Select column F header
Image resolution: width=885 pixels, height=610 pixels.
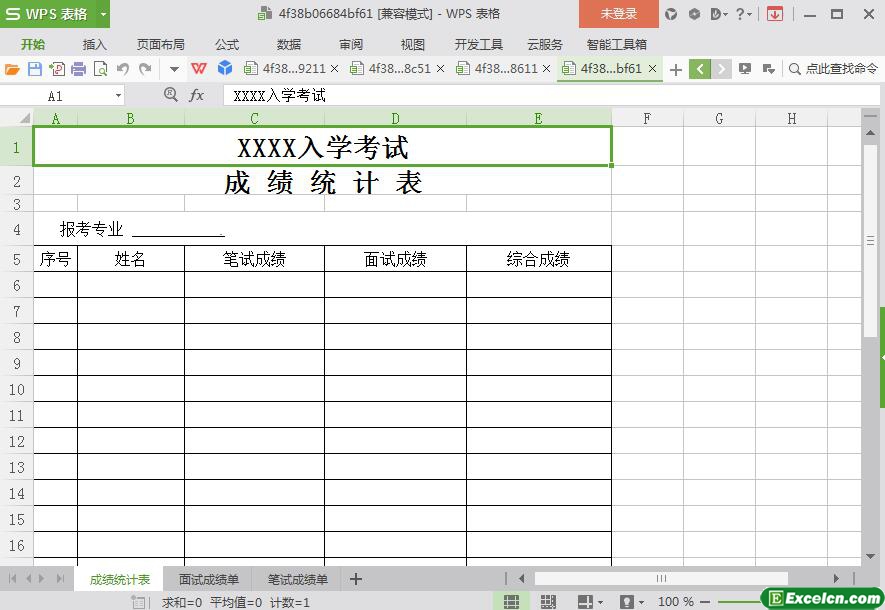pos(647,119)
